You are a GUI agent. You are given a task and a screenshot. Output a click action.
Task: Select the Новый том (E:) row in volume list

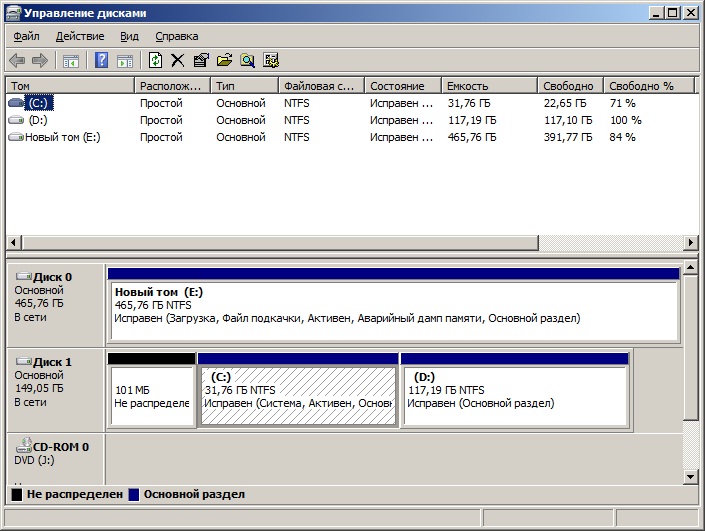coord(62,137)
